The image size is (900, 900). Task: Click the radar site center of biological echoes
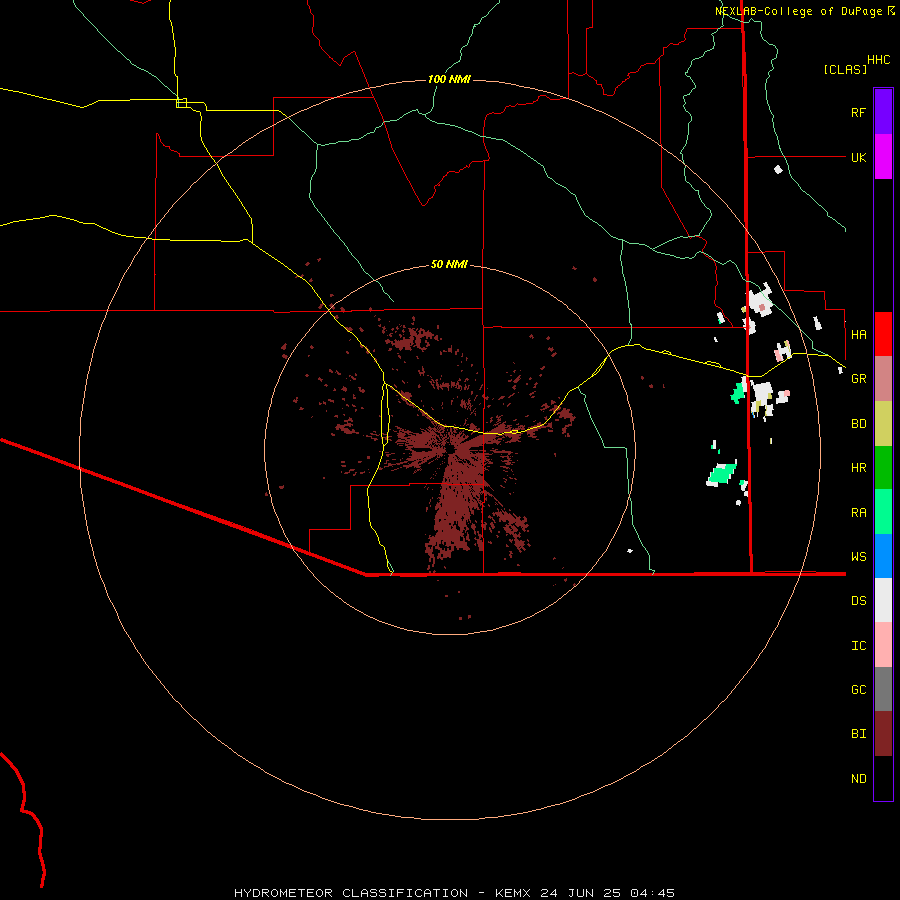(451, 449)
